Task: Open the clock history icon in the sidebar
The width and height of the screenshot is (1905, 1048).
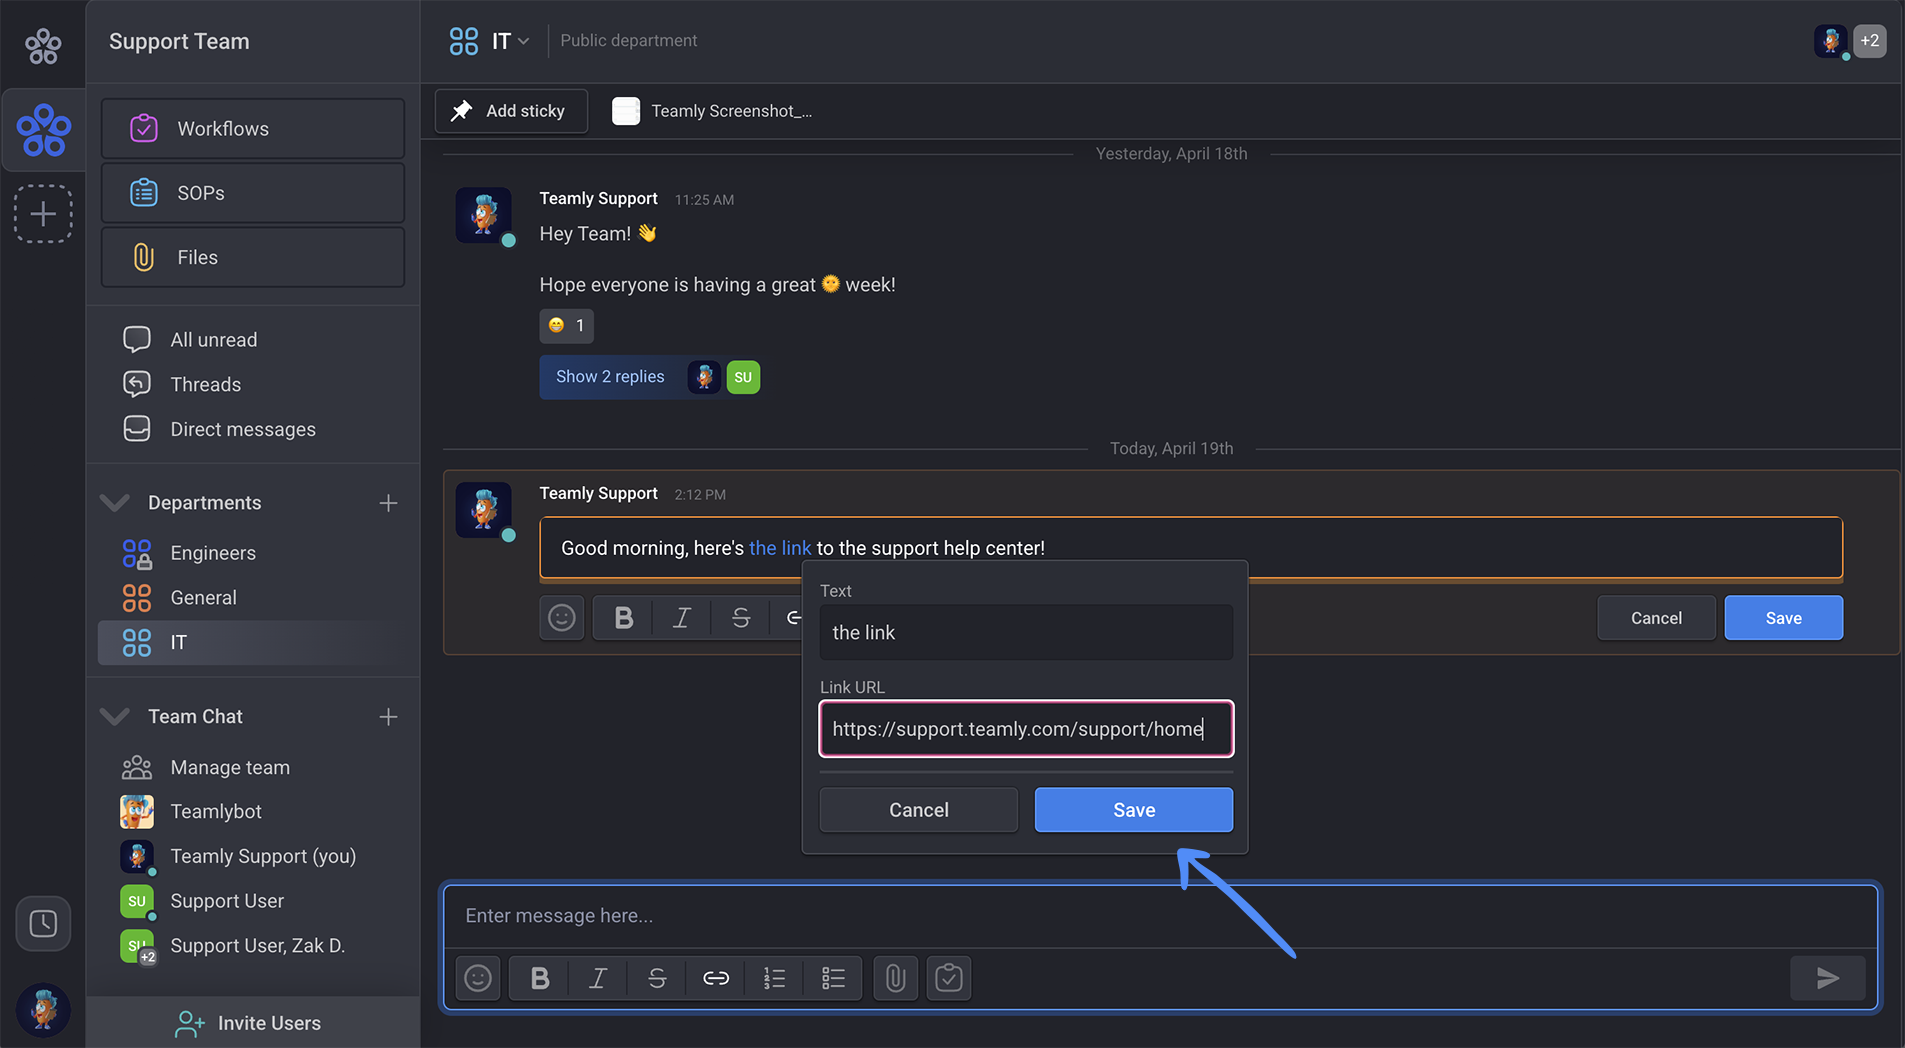Action: (43, 923)
